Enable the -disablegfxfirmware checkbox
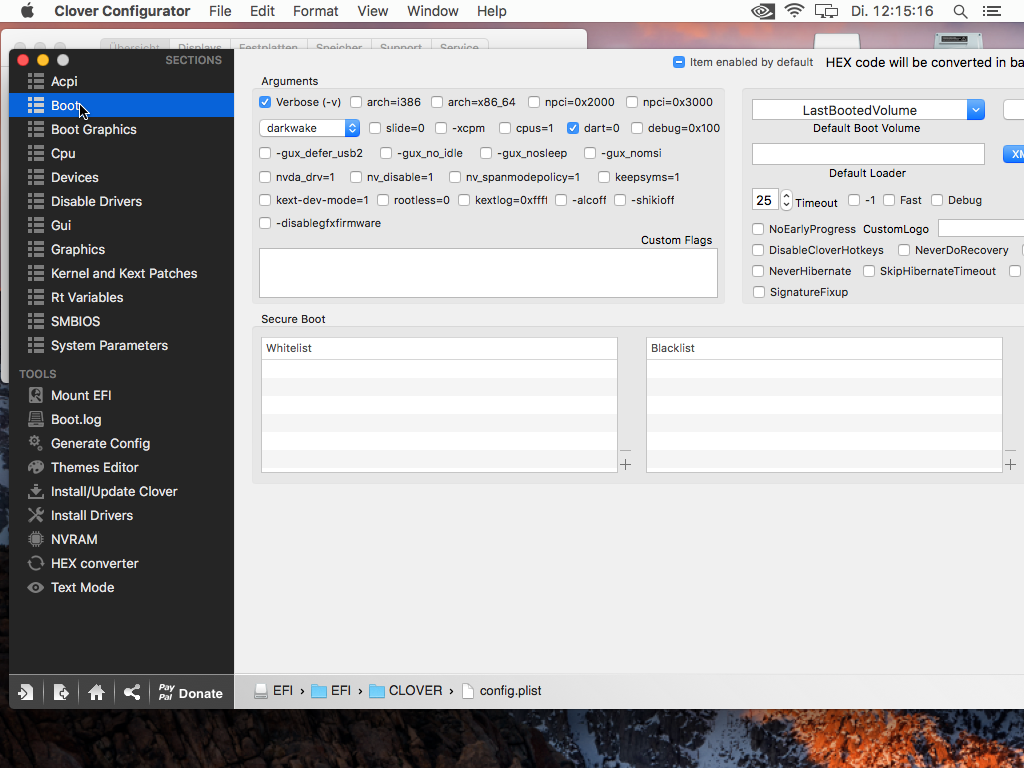Image resolution: width=1024 pixels, height=768 pixels. (x=265, y=223)
